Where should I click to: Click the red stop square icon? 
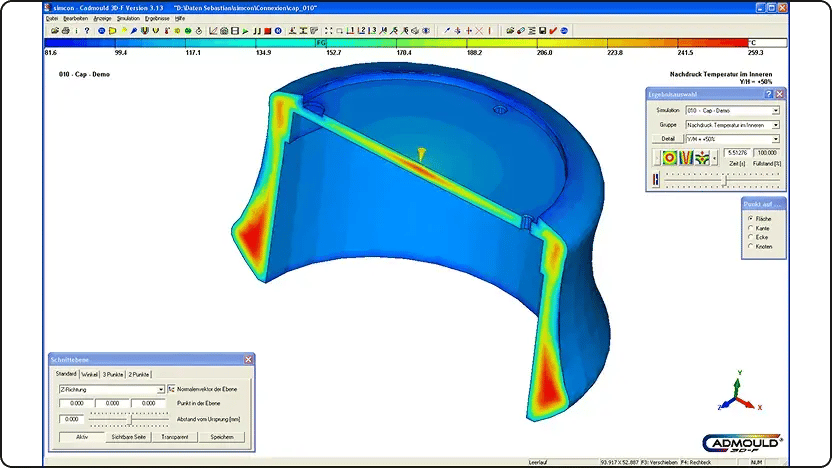(268, 31)
